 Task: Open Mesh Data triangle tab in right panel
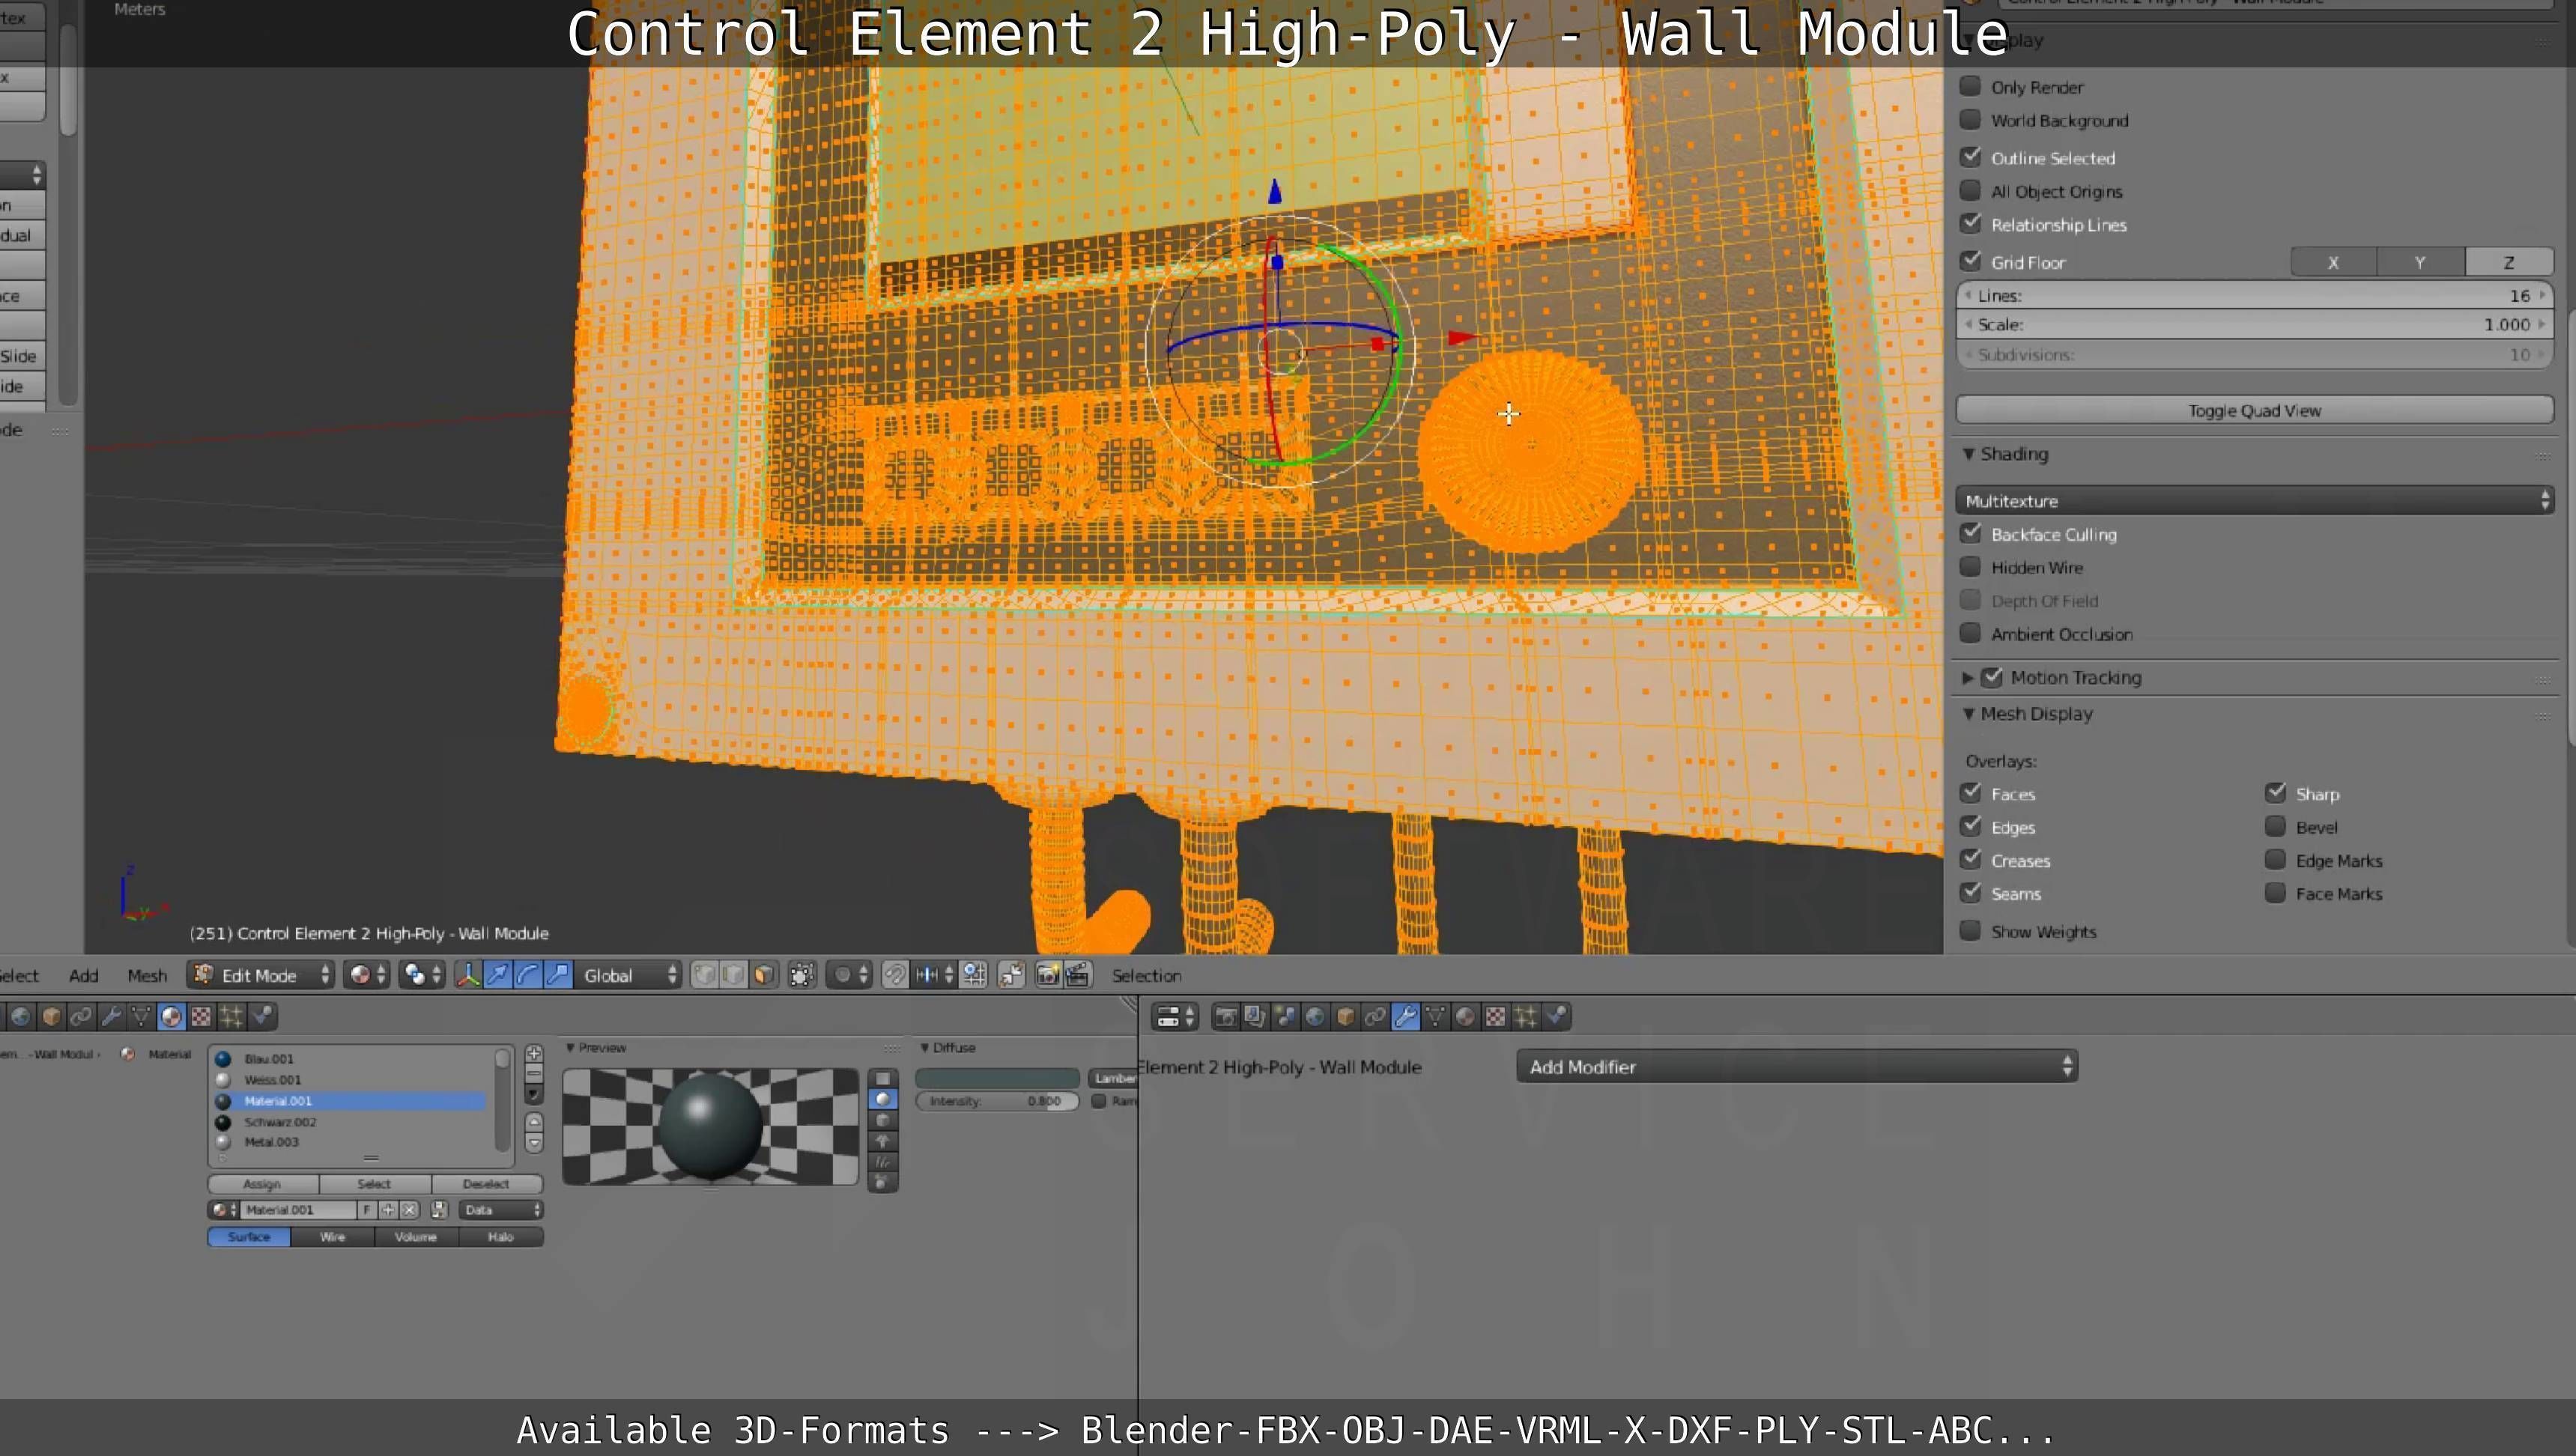pos(1435,1017)
